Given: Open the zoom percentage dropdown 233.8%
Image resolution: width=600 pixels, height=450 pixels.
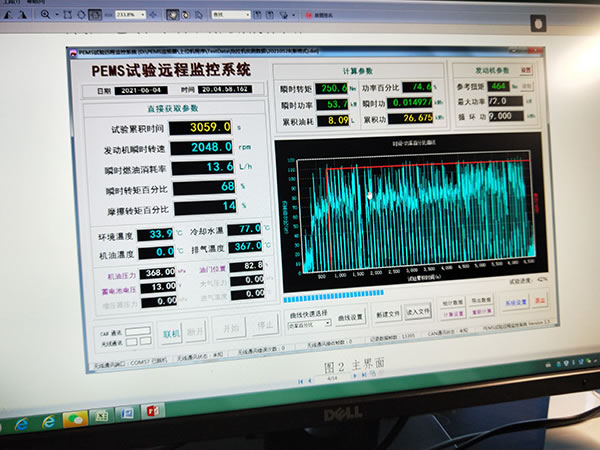Looking at the screenshot, I should (131, 15).
